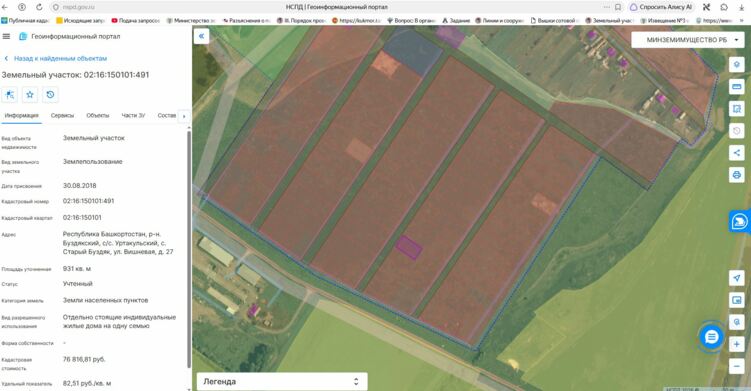
Task: Zoom out the map with minus
Action: (737, 366)
